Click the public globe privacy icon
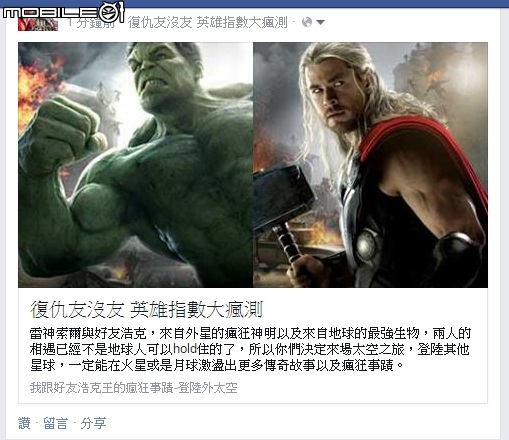 pyautogui.click(x=307, y=22)
